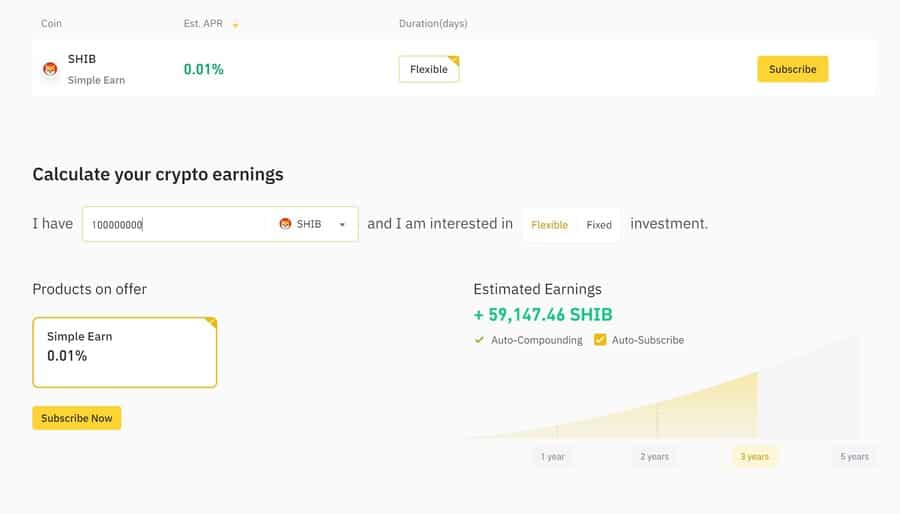Switch earnings chart to 1 year

coord(553,457)
